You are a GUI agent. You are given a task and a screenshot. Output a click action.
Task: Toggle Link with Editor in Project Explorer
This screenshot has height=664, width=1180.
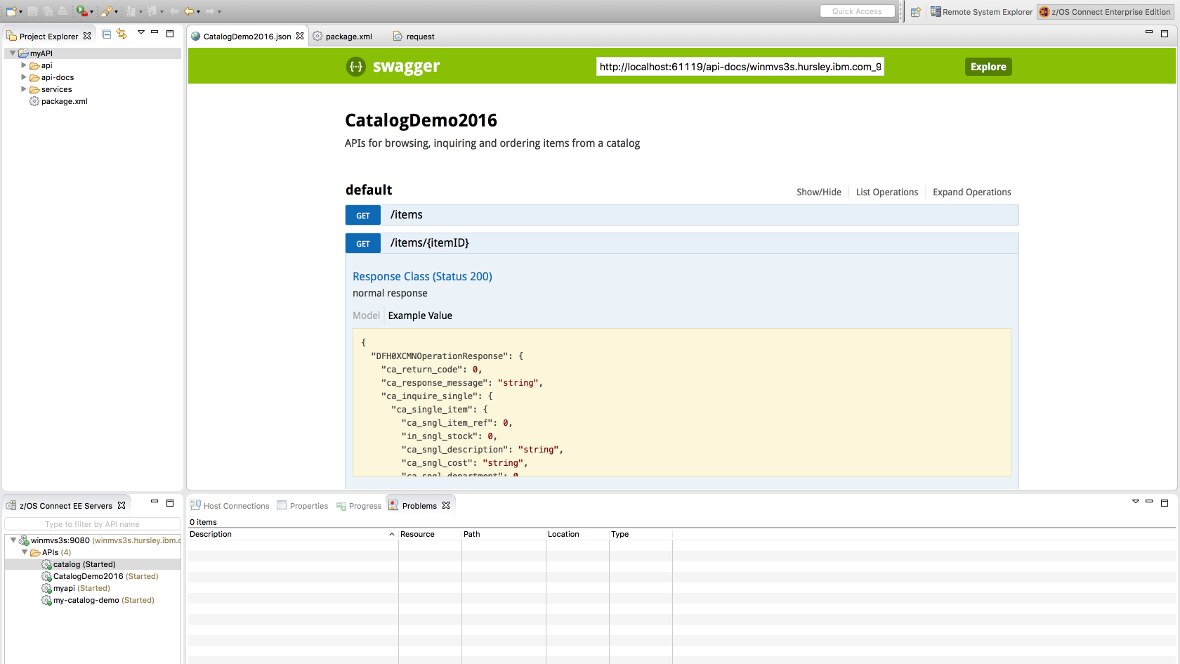(x=121, y=34)
